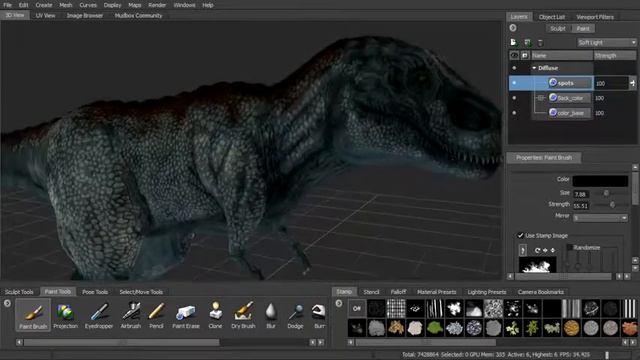Select the Clone tool
This screenshot has width=640, height=360.
216,315
